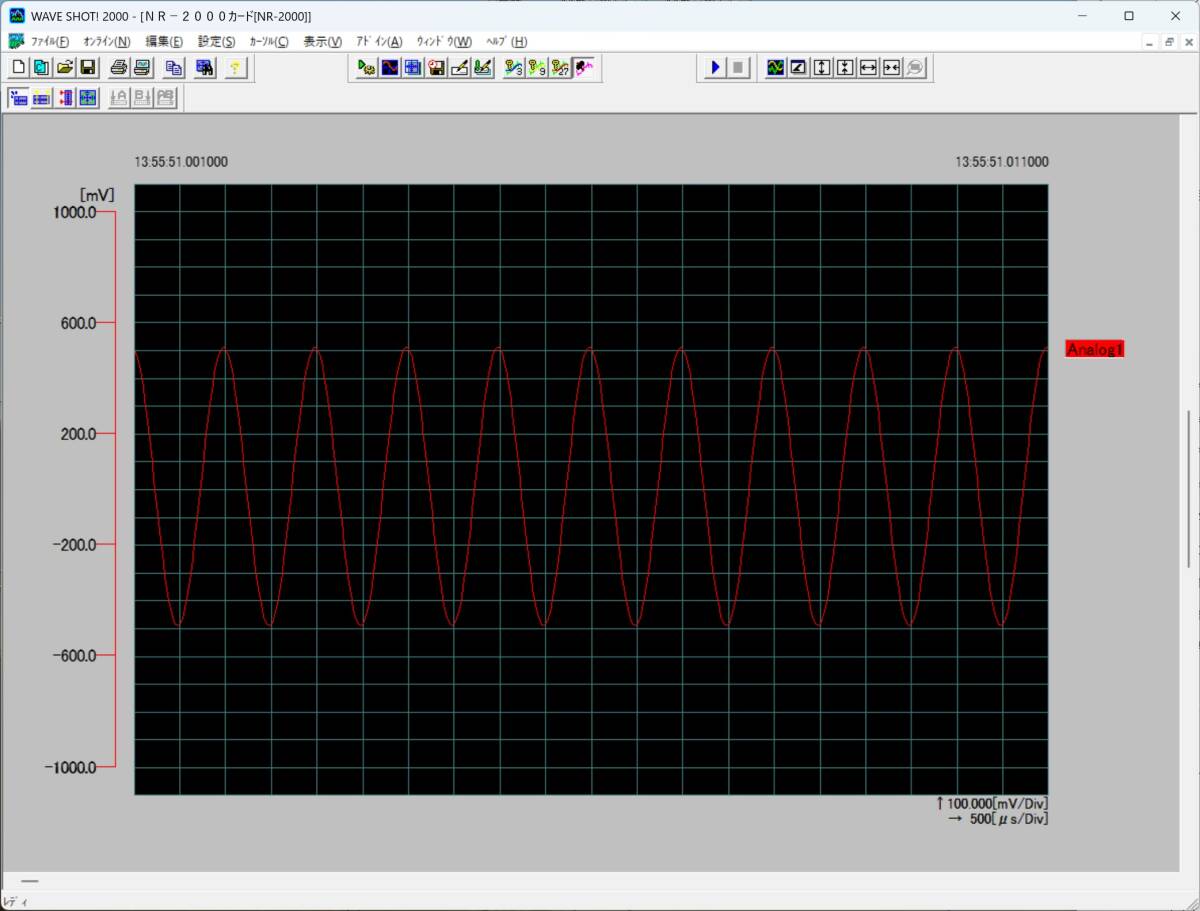The width and height of the screenshot is (1200, 911).
Task: Open help with the yellow question mark icon
Action: [x=235, y=68]
